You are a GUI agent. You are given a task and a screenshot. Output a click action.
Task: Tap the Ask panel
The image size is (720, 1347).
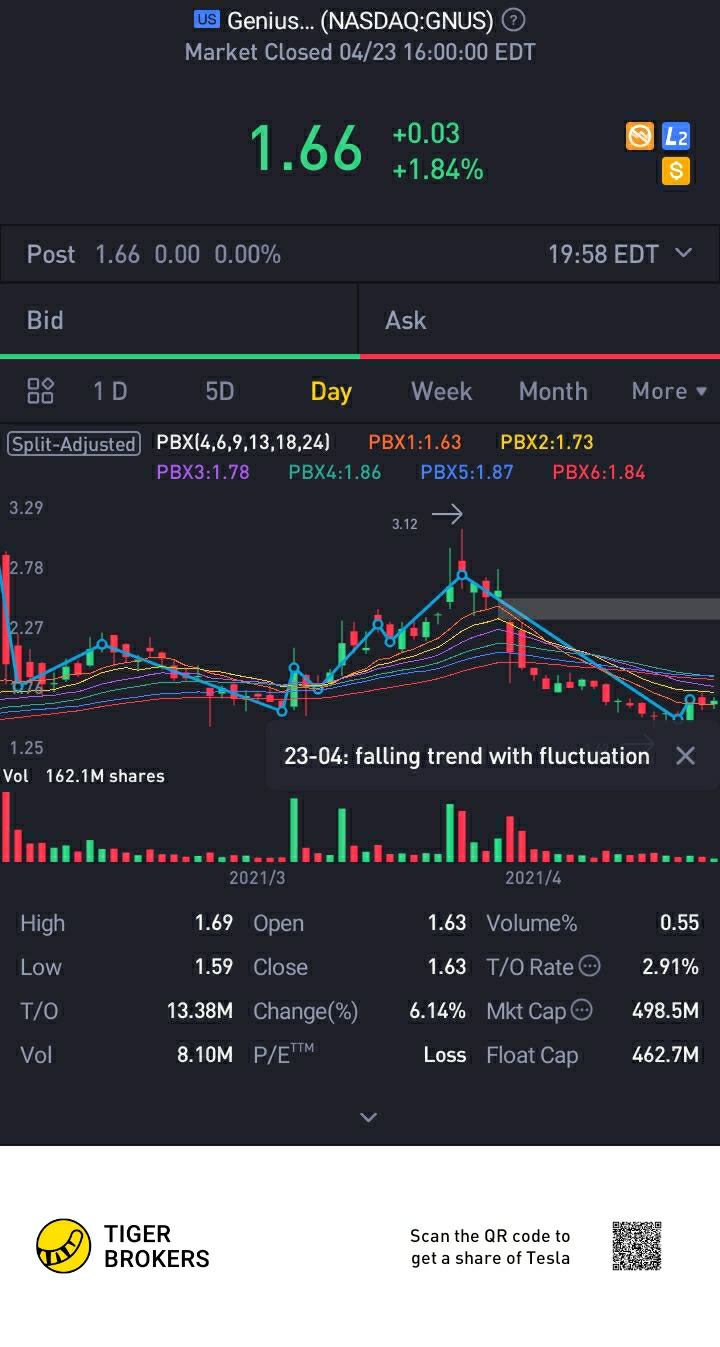click(x=540, y=320)
